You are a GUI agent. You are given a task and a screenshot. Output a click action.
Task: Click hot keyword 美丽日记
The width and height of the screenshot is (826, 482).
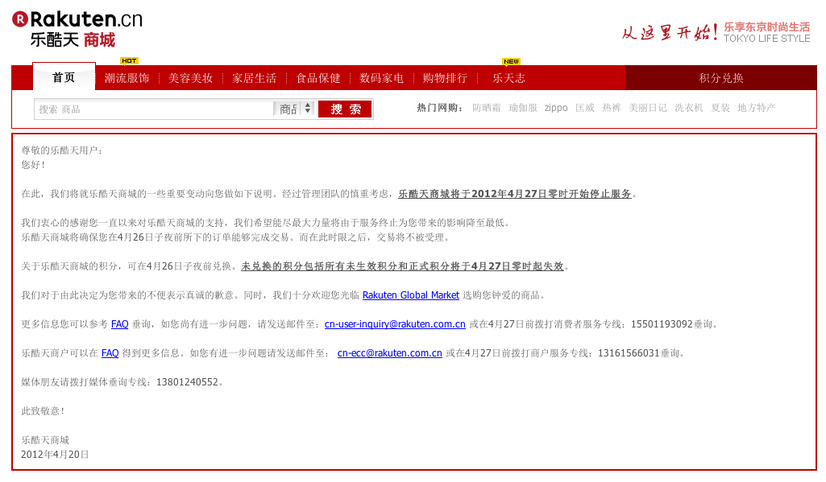647,108
